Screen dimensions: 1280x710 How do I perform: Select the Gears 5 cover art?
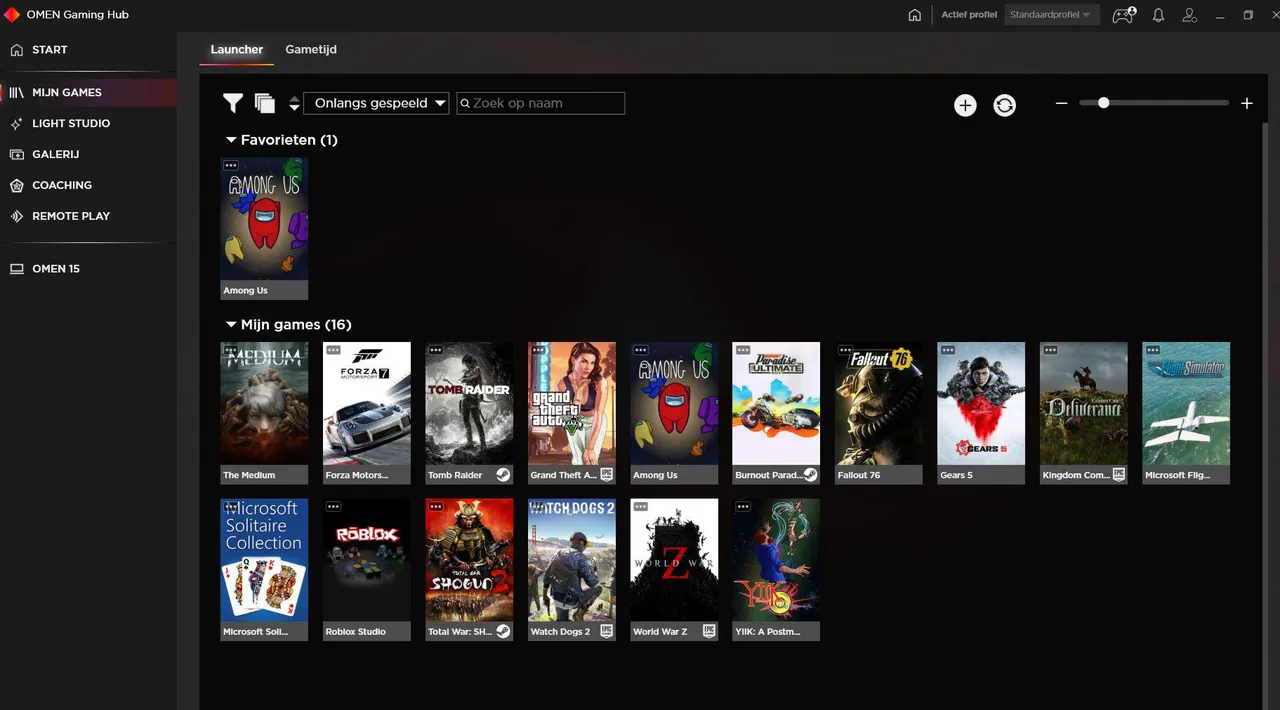point(981,404)
